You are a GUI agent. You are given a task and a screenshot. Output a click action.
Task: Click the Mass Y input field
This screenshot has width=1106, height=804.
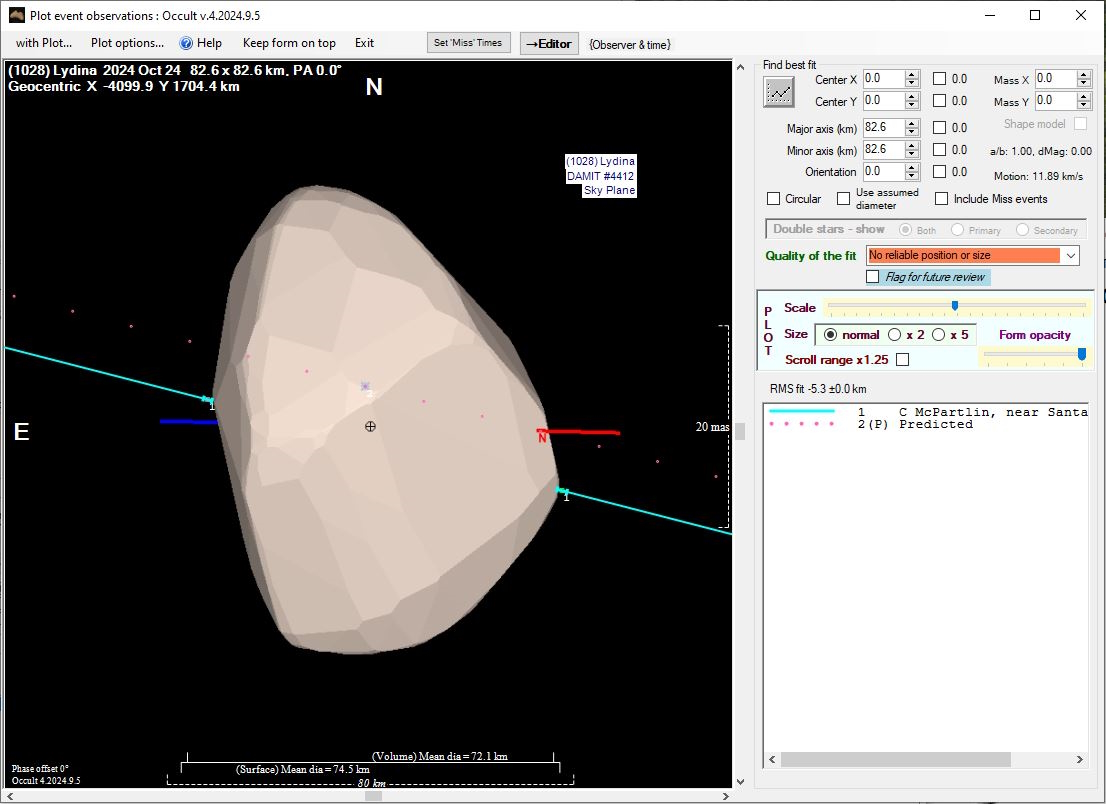(1056, 101)
